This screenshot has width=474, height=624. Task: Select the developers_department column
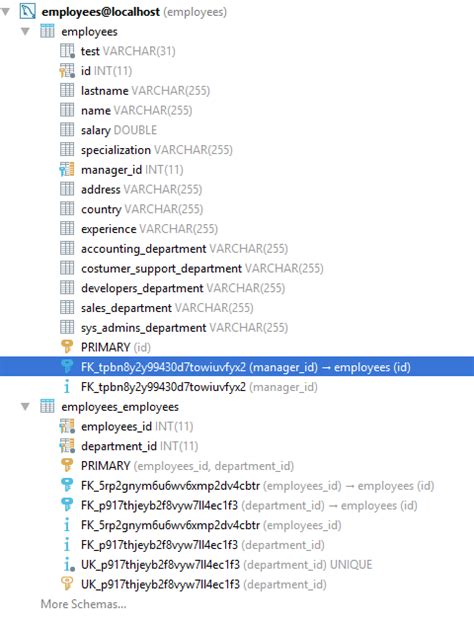tap(183, 288)
